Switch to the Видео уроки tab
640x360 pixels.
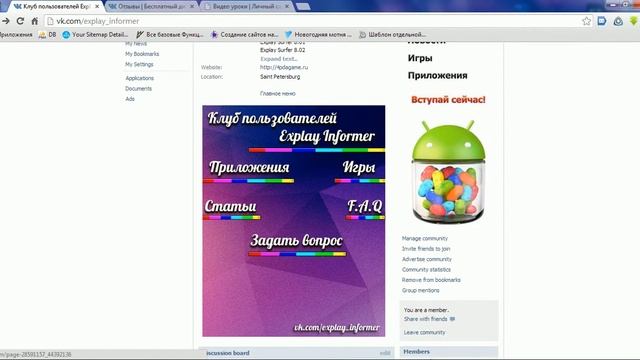coord(246,7)
